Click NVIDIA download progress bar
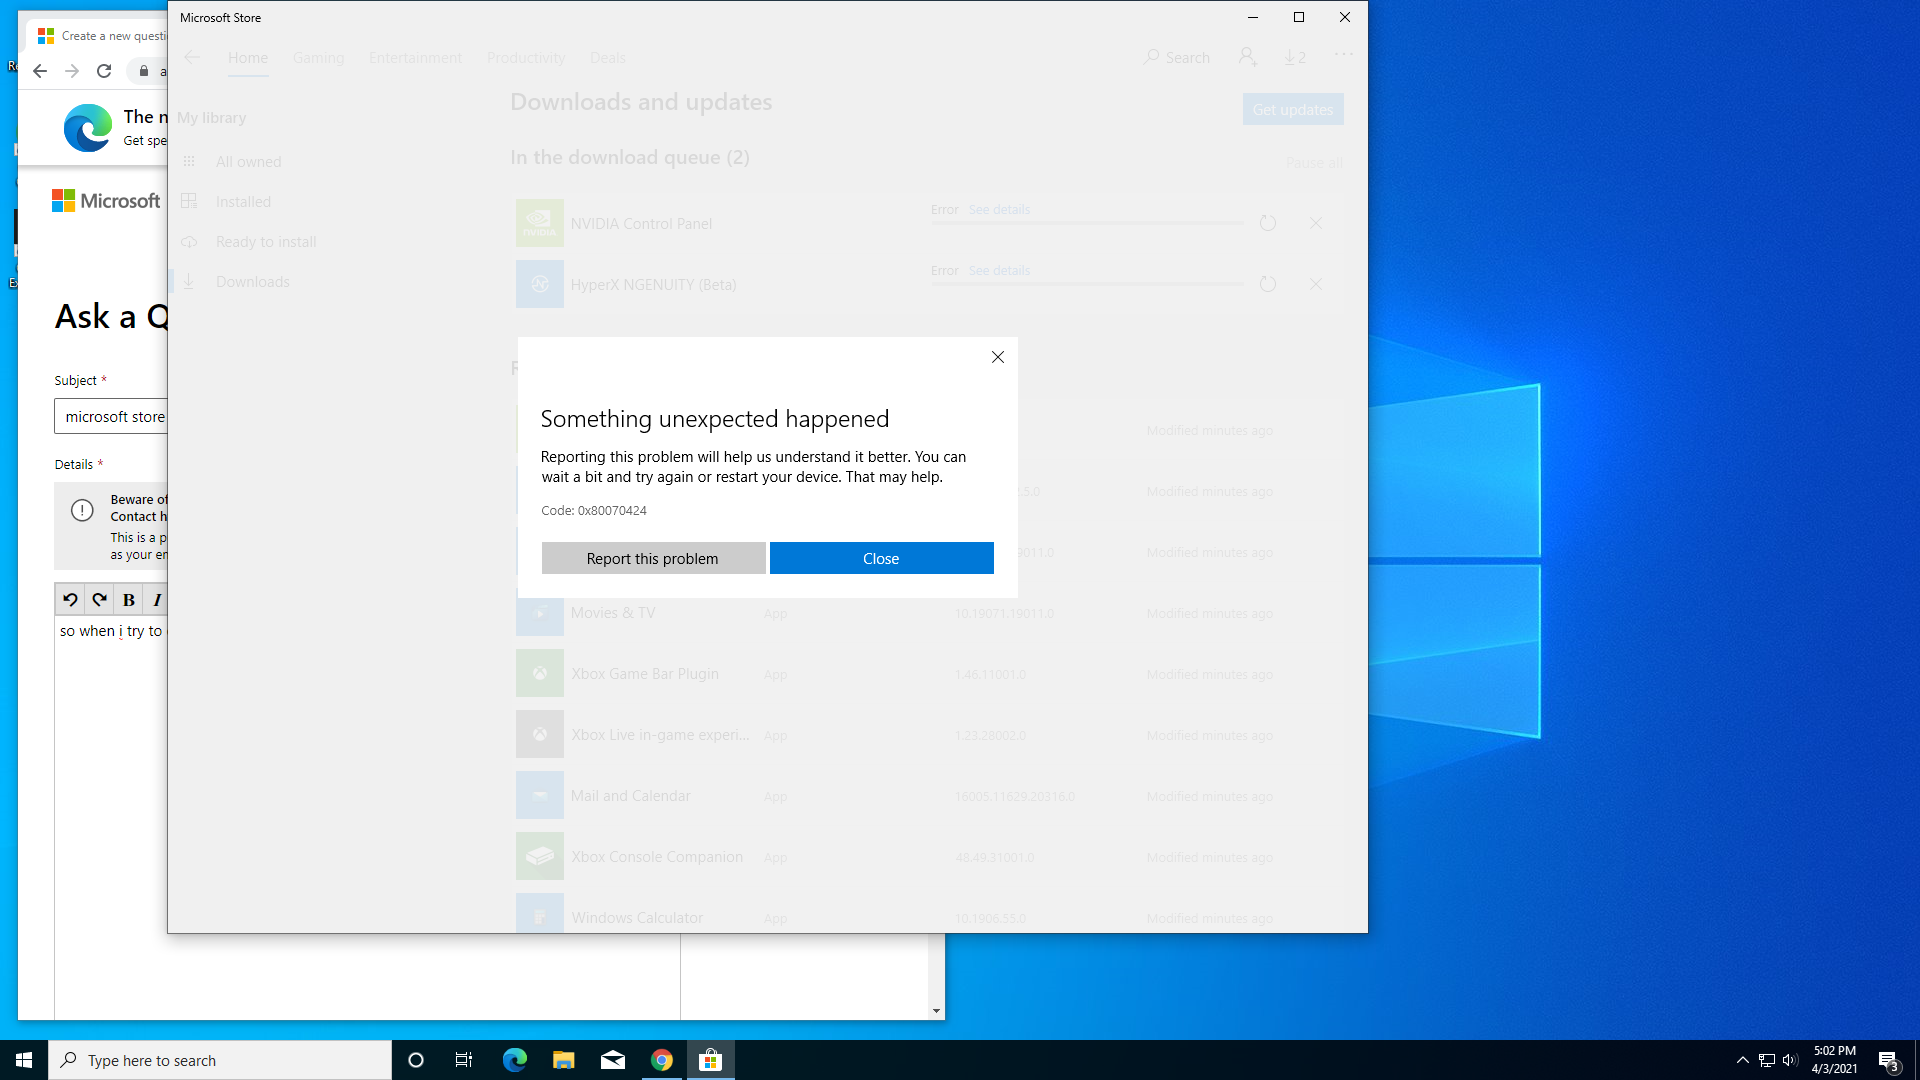The image size is (1920, 1080). coord(1087,223)
